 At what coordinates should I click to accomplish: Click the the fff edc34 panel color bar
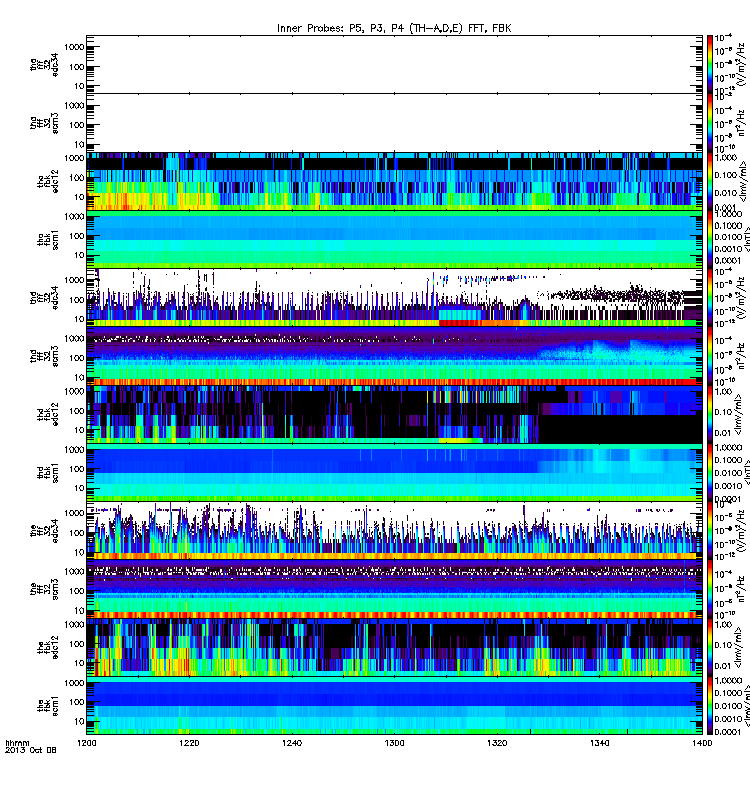[710, 531]
